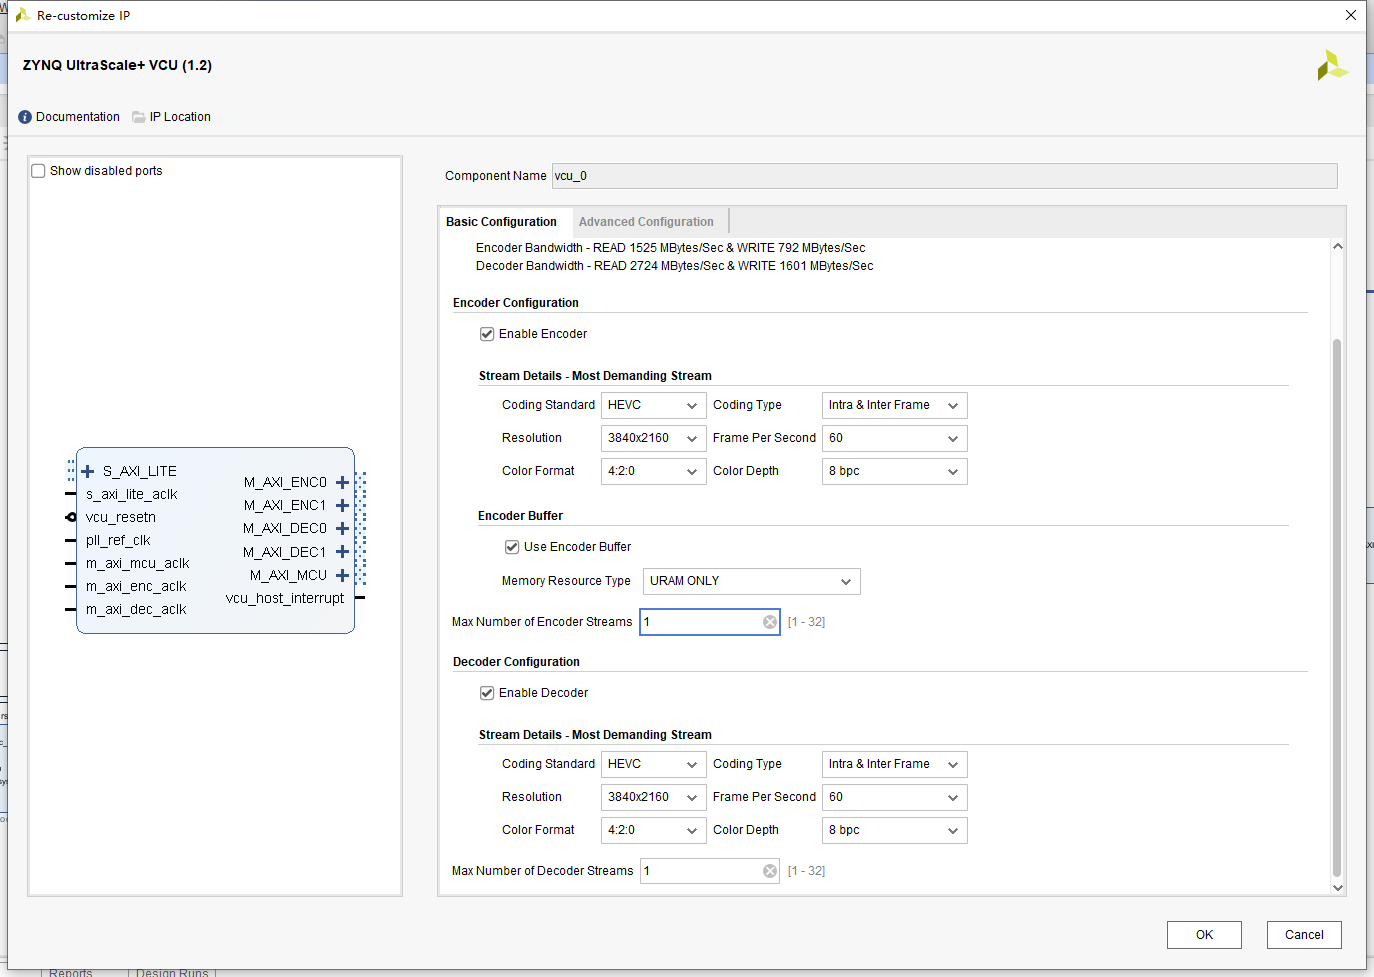Expand the M_AXI_DEC1 port plus icon

click(342, 552)
